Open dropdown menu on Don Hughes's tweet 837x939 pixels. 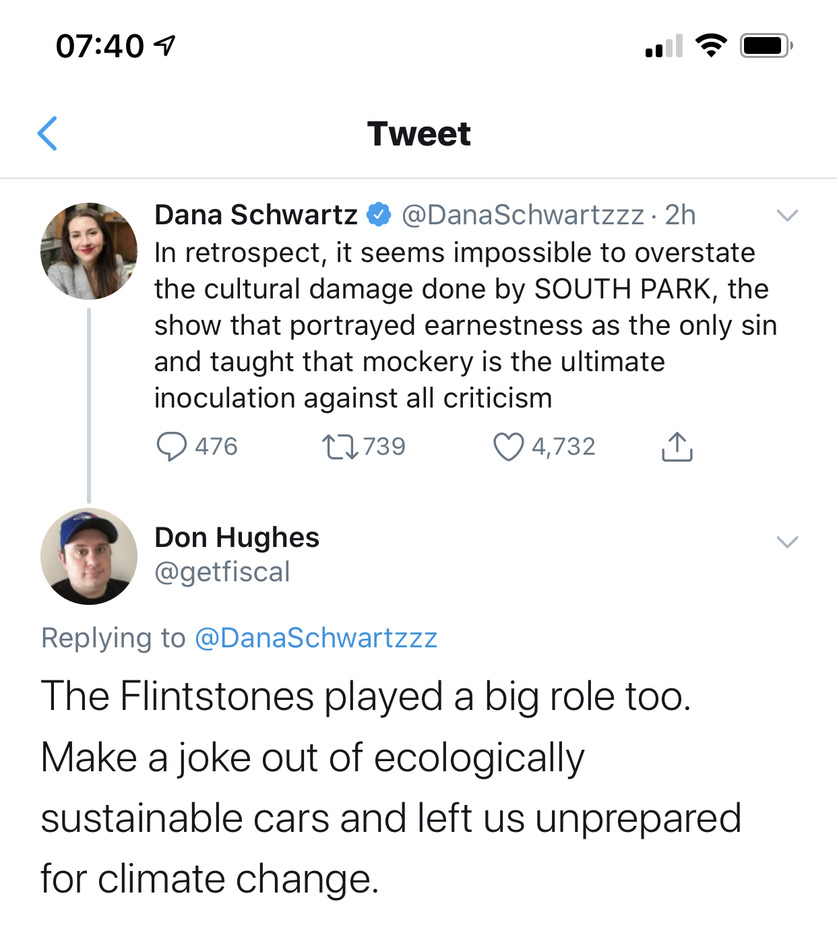(x=788, y=542)
